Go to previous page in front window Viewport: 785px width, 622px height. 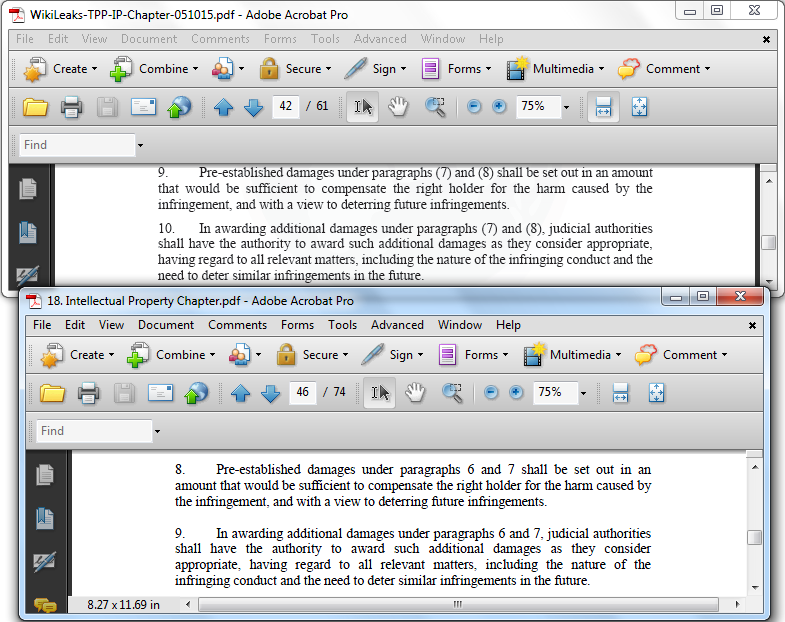[x=240, y=393]
